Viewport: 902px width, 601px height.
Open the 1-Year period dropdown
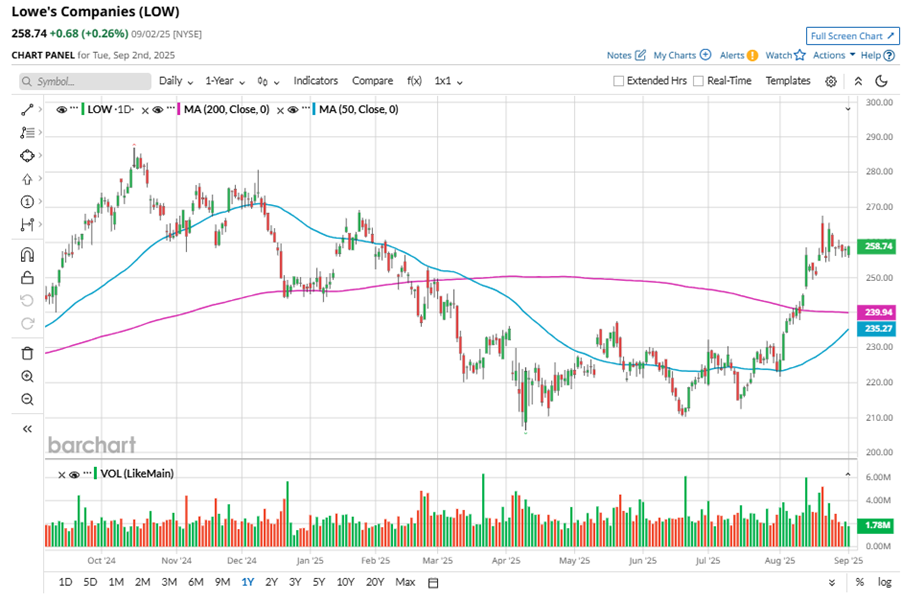[225, 81]
